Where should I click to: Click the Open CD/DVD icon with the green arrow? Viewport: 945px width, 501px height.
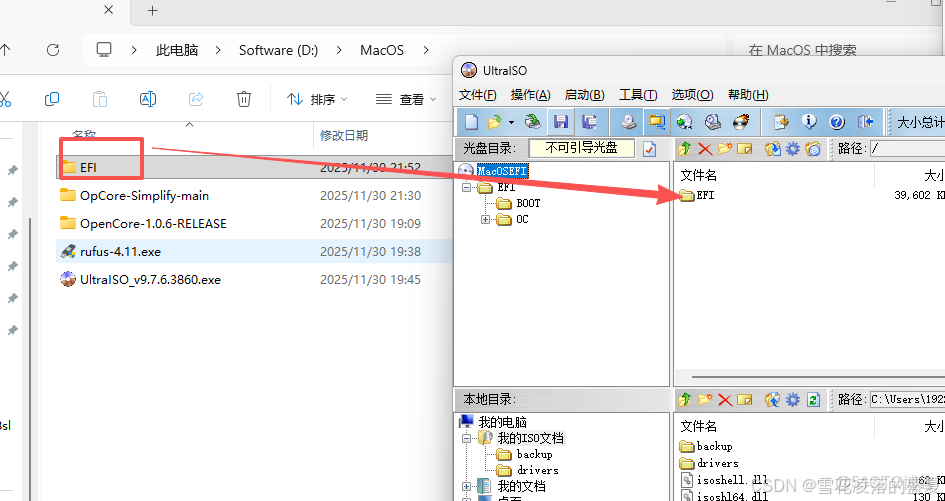pyautogui.click(x=533, y=122)
